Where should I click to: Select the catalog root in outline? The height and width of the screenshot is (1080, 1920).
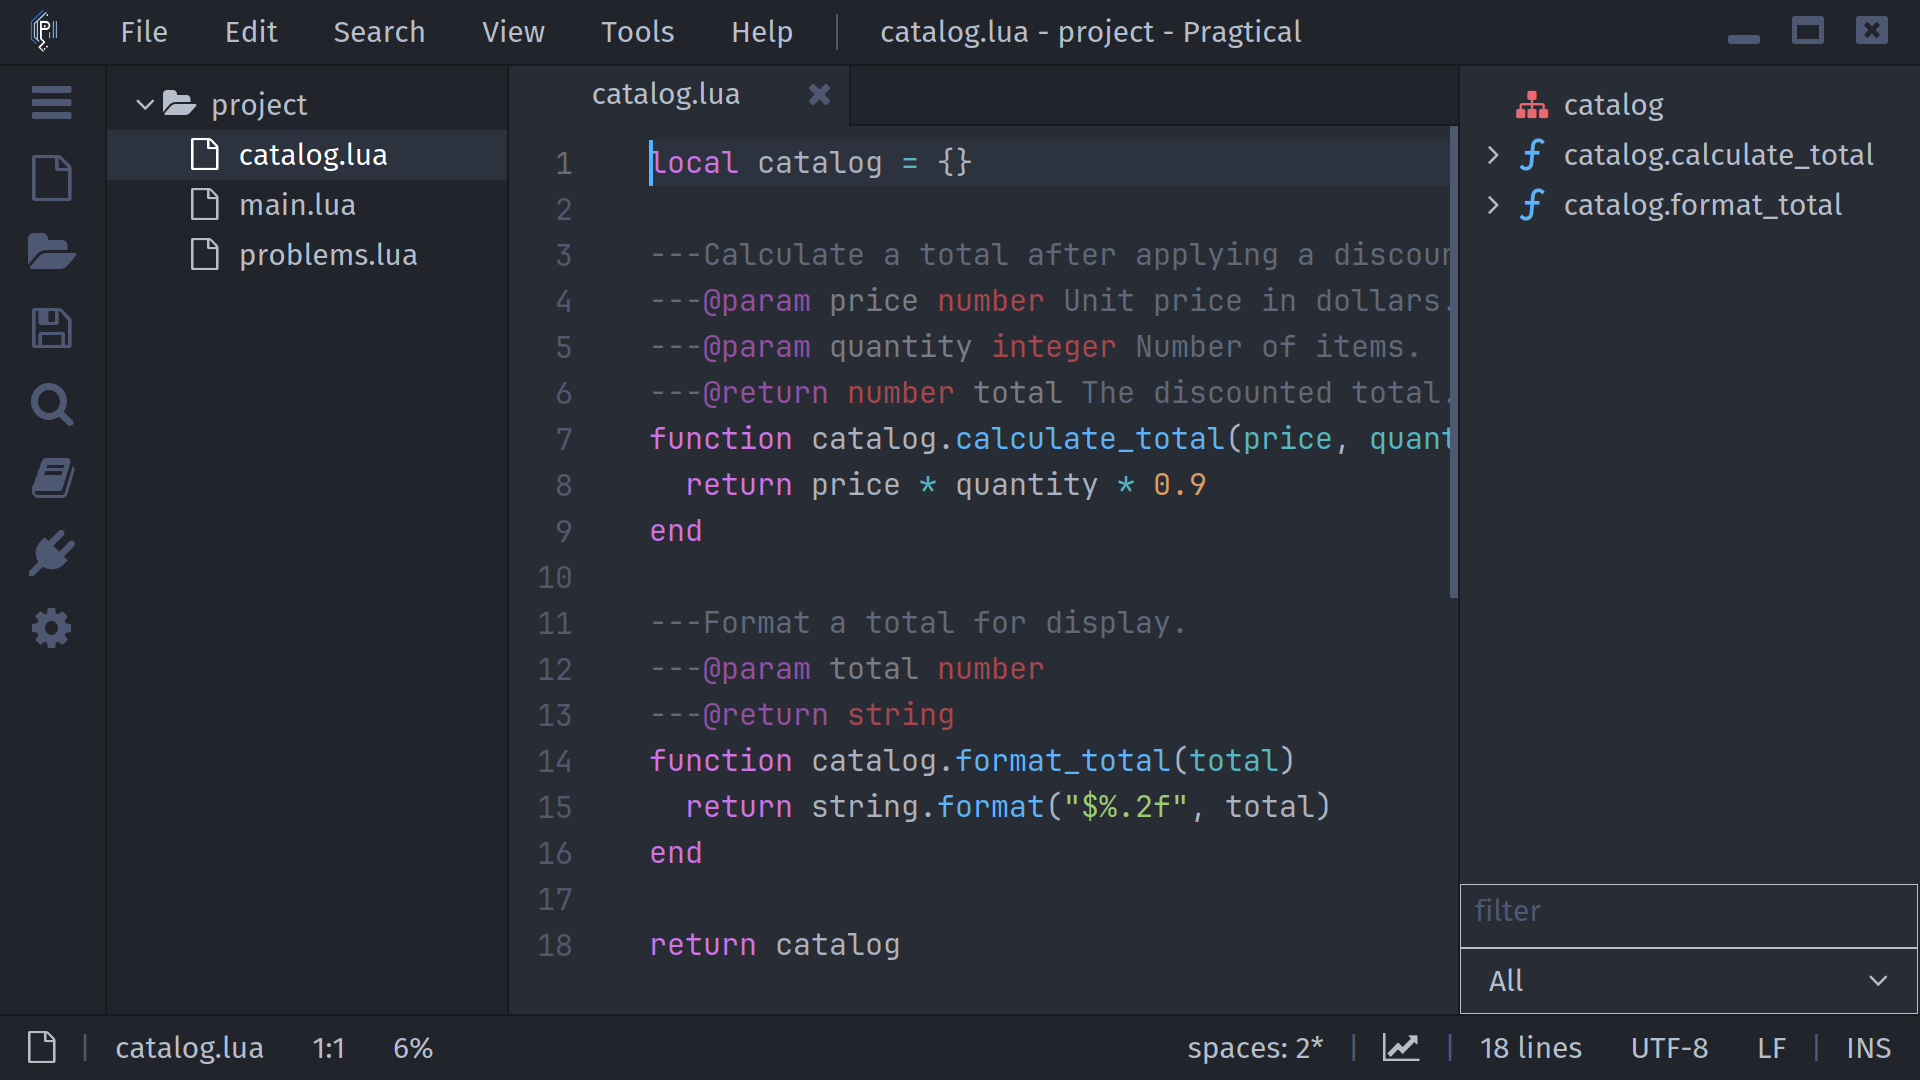click(x=1613, y=104)
